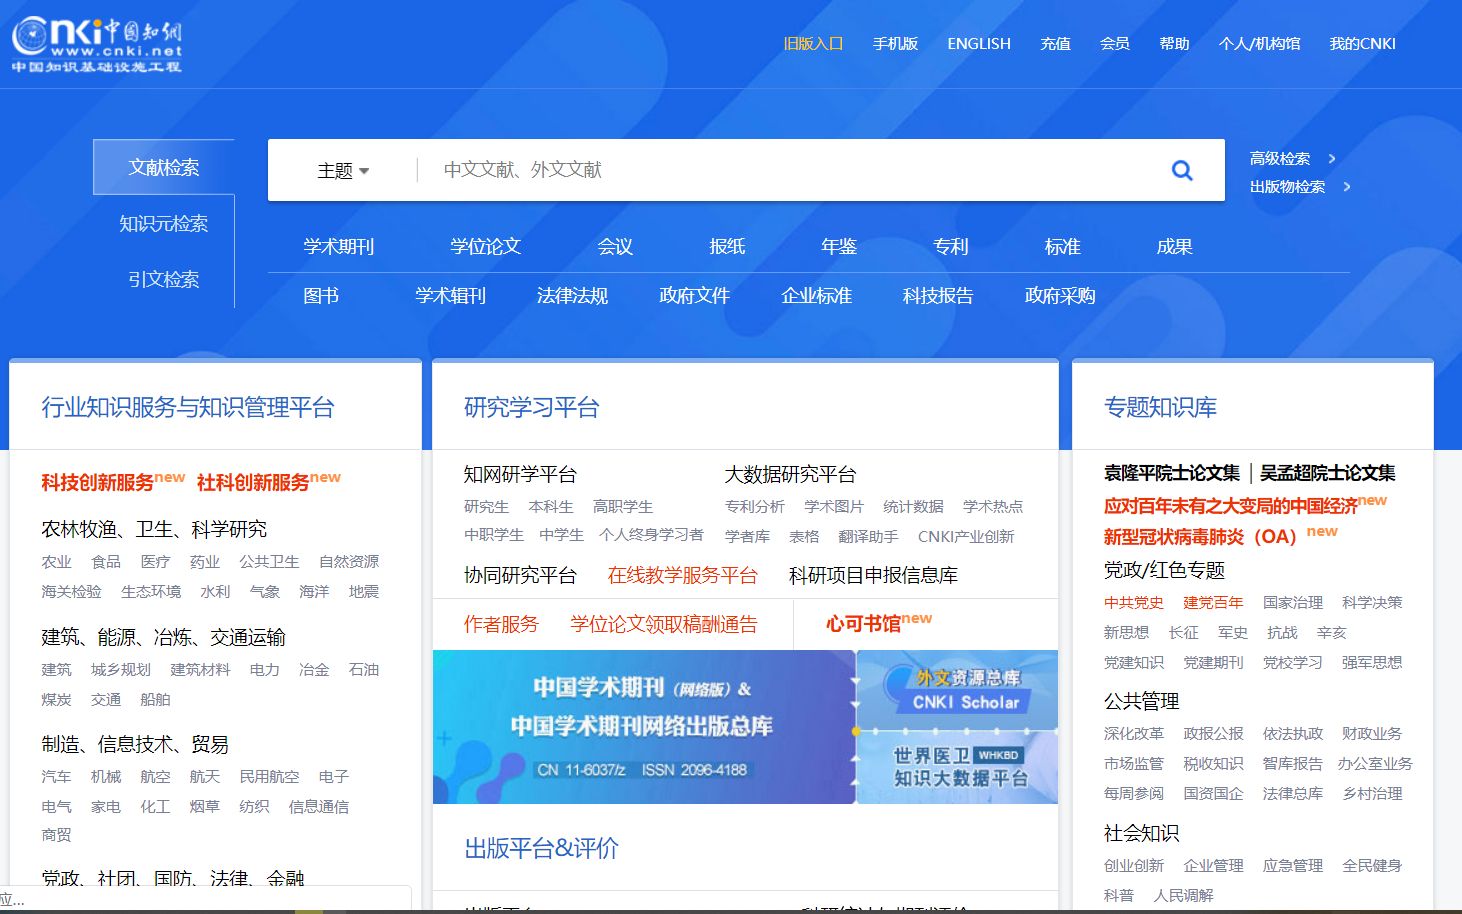
Task: Open 应对百年未有之大变局的中国经济
Action: click(x=1231, y=505)
